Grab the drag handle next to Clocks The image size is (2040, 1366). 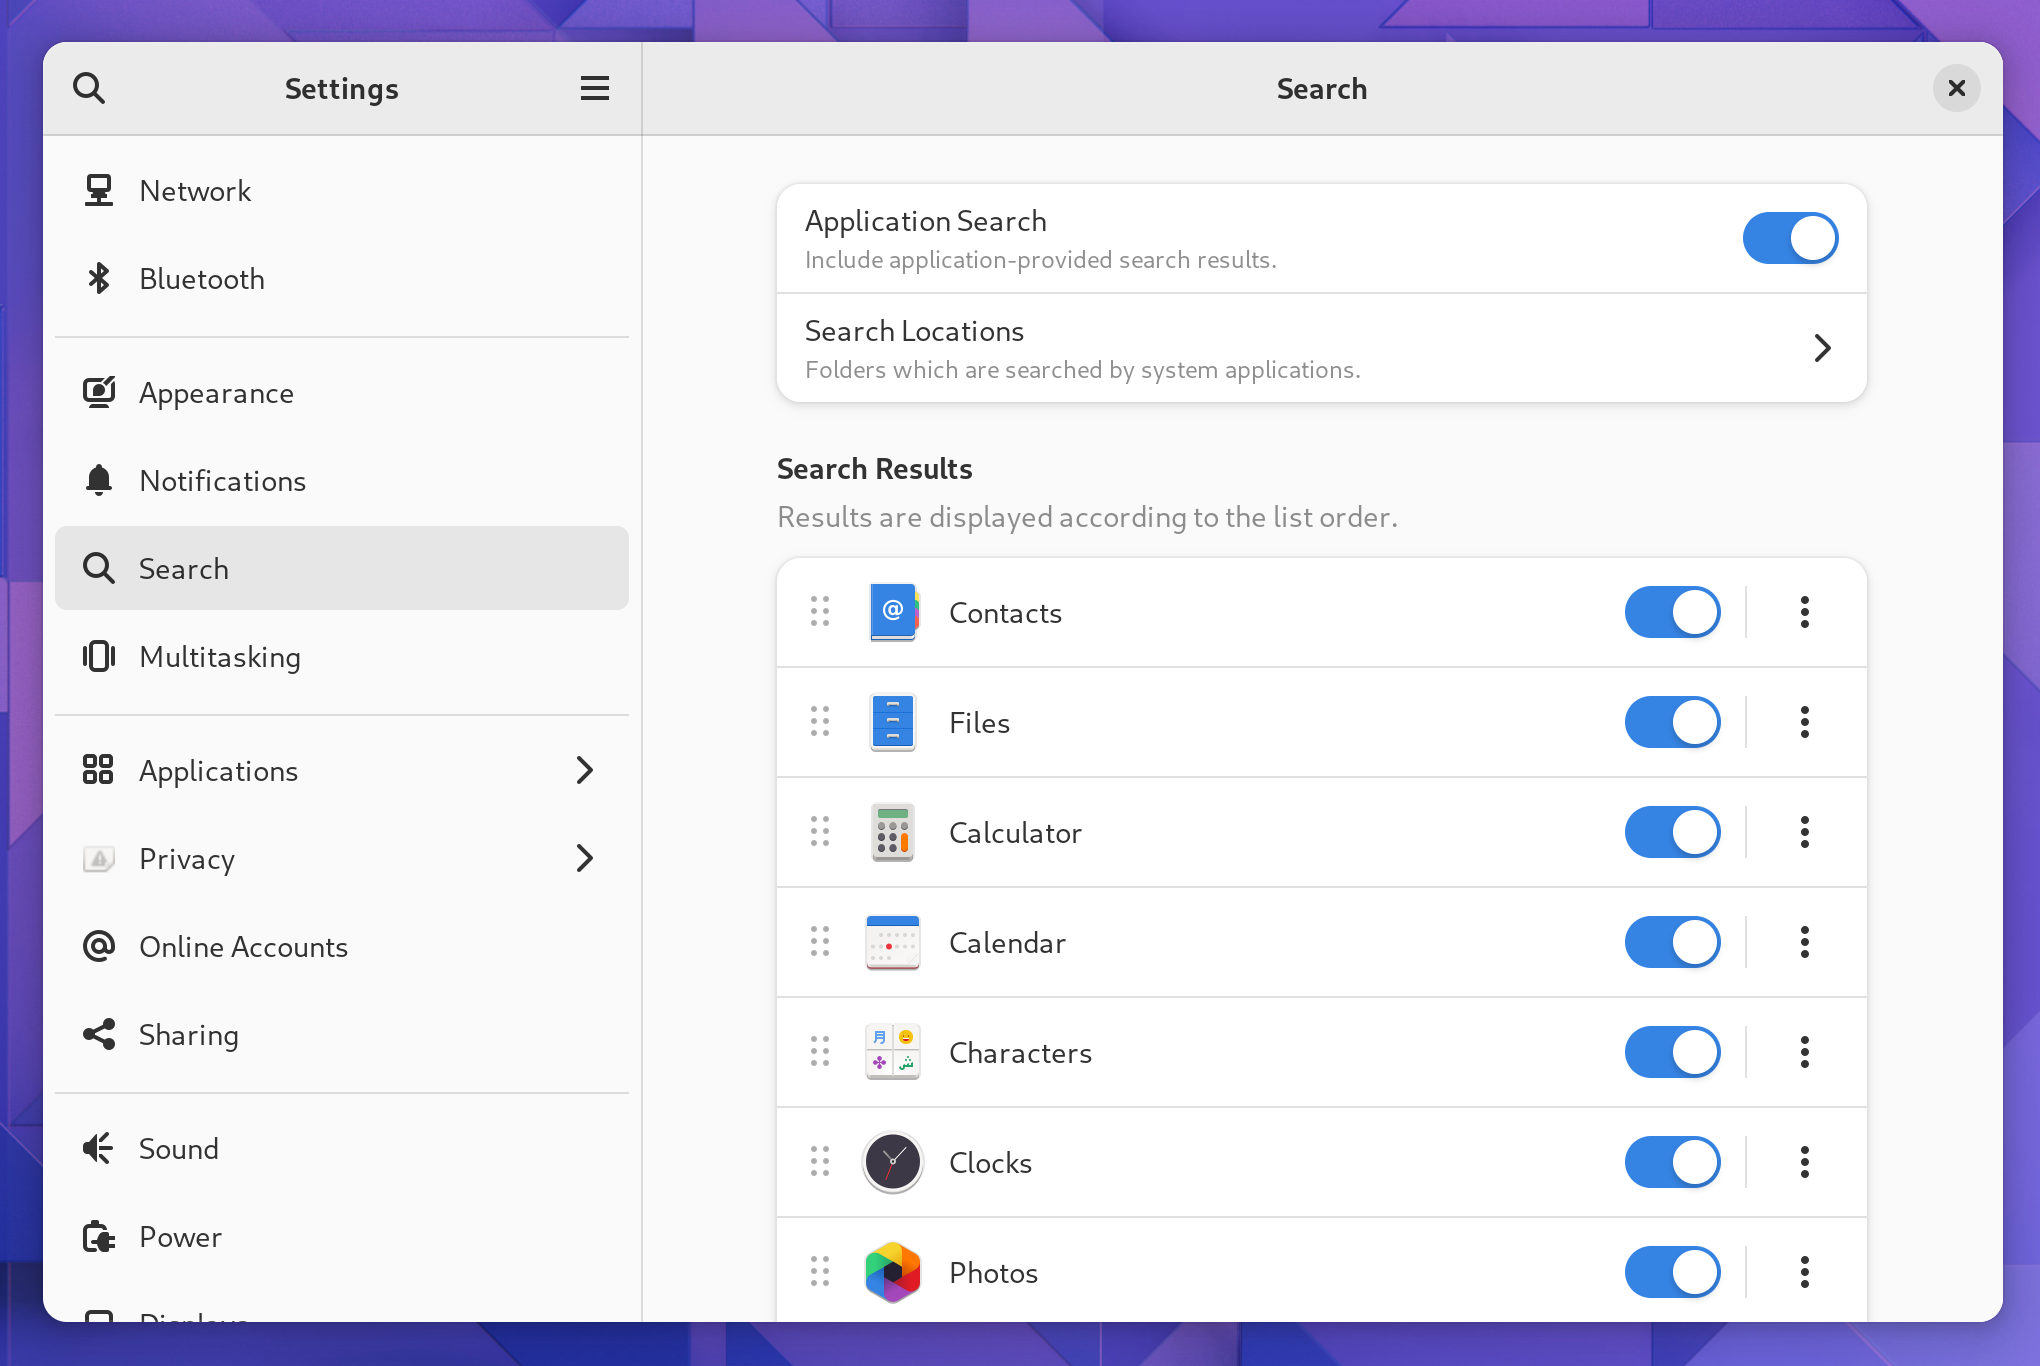click(820, 1162)
